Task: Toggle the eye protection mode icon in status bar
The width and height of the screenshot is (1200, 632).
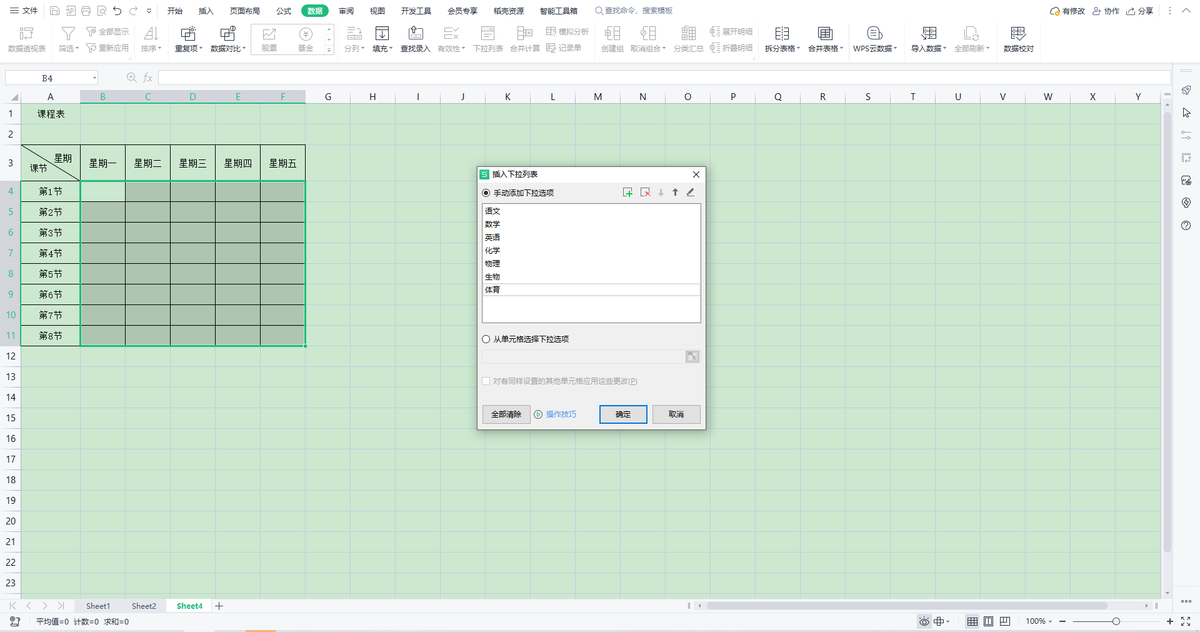Action: (x=924, y=622)
